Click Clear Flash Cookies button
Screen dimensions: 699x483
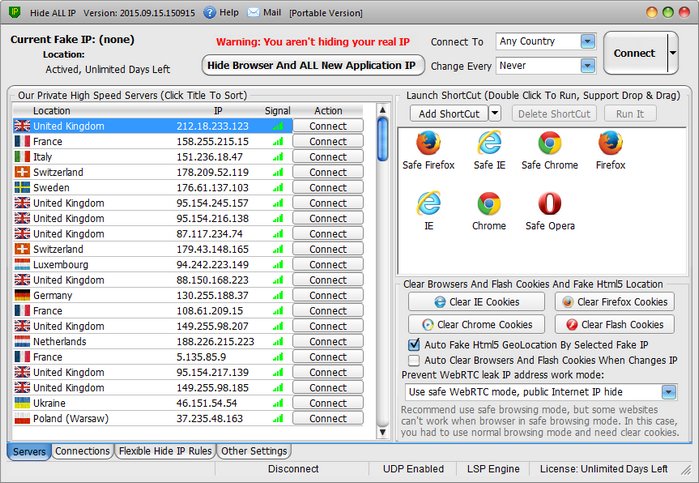614,324
